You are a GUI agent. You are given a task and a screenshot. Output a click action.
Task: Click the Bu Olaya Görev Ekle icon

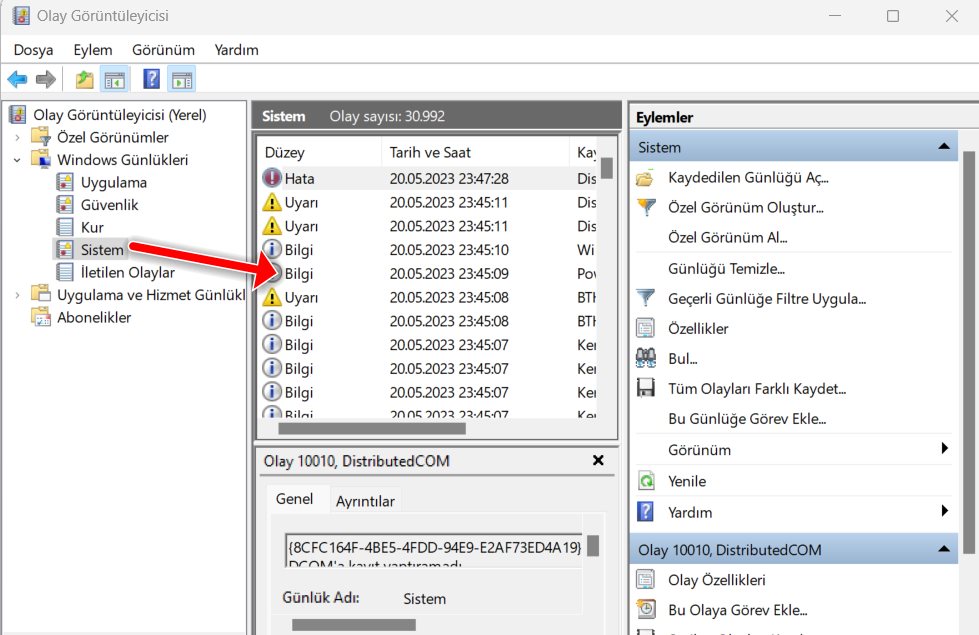[x=646, y=609]
